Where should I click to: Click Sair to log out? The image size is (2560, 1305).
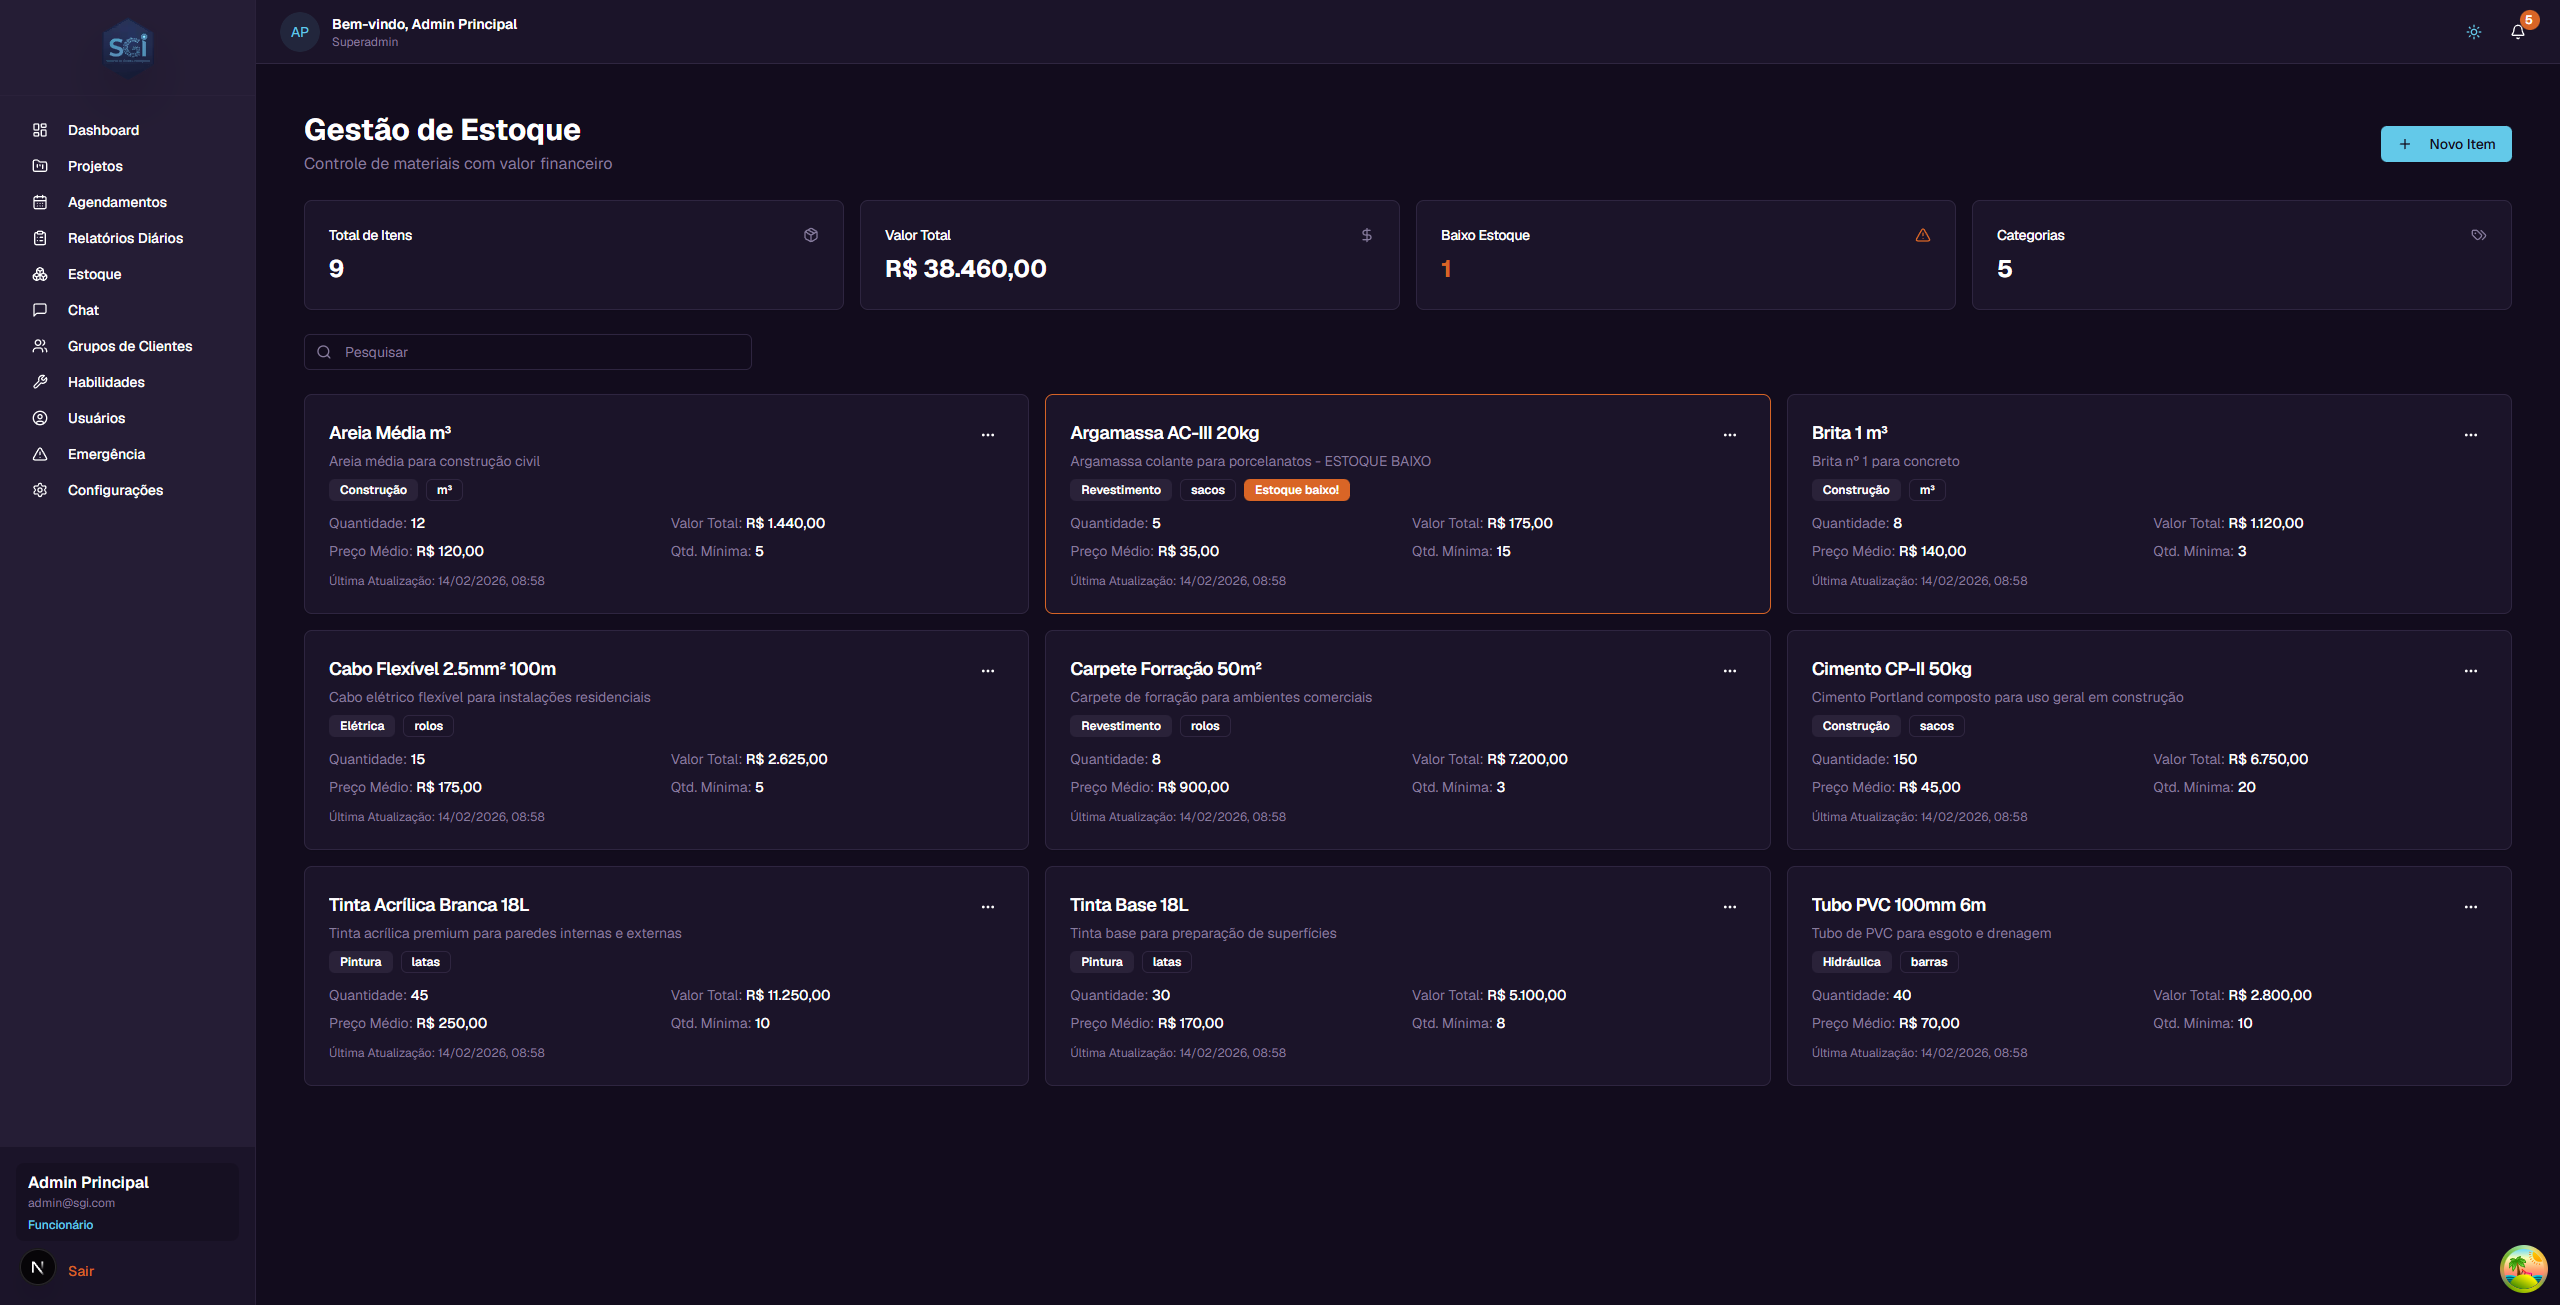pyautogui.click(x=80, y=1271)
